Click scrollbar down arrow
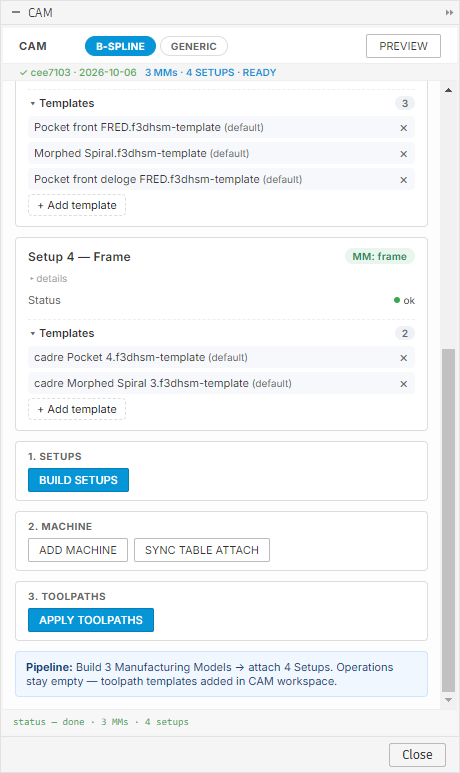The image size is (460, 773). pyautogui.click(x=448, y=700)
